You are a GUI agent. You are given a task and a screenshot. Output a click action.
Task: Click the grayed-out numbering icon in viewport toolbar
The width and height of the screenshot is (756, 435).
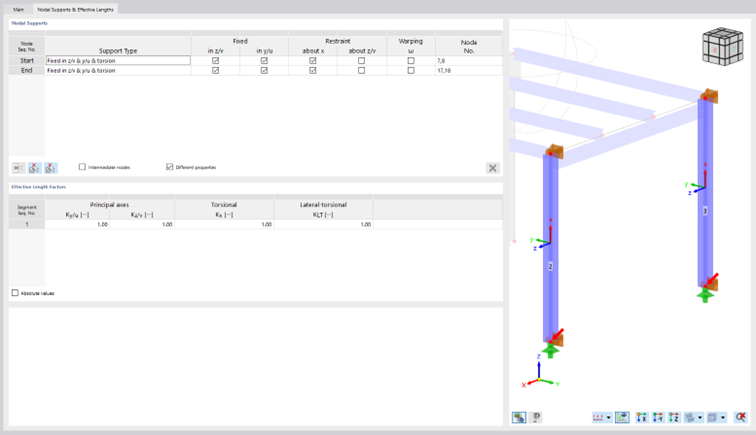point(536,417)
